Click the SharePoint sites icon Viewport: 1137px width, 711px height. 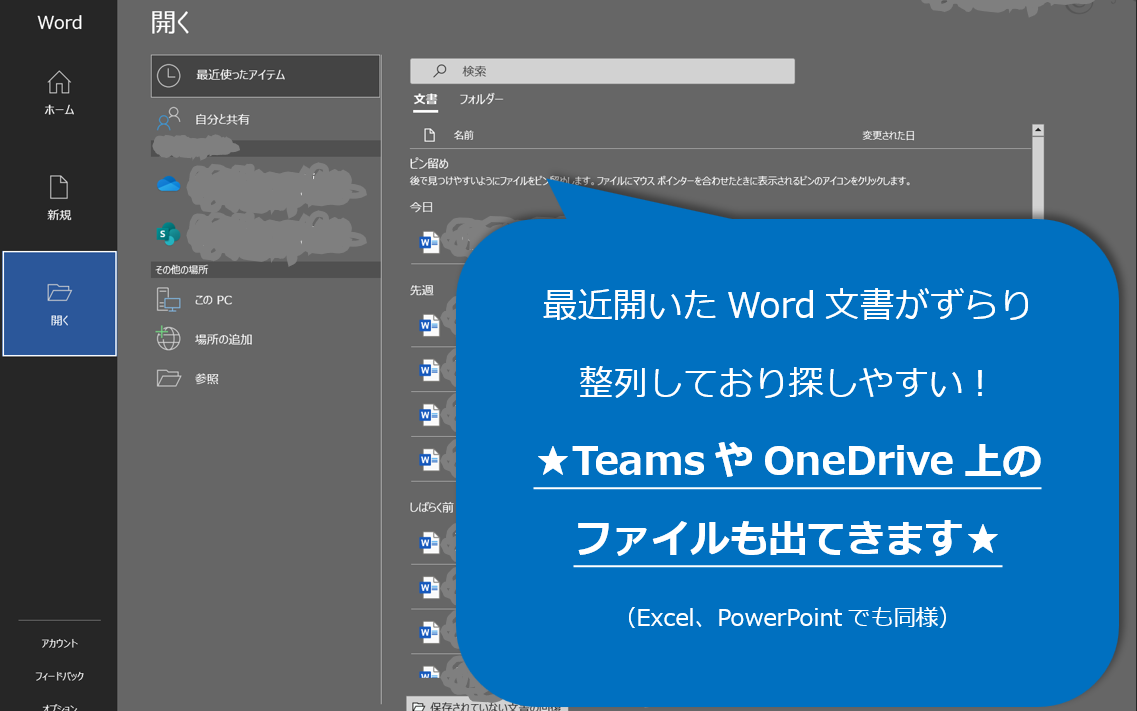tap(168, 233)
